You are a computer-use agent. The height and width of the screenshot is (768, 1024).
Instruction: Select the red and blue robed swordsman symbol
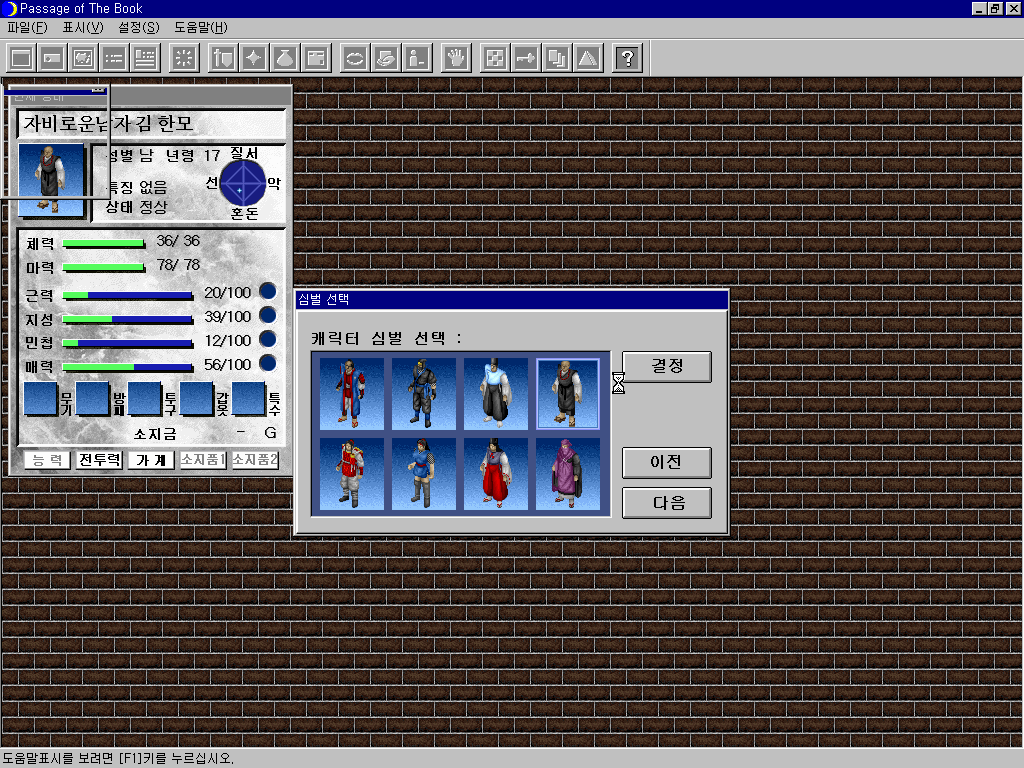point(352,394)
